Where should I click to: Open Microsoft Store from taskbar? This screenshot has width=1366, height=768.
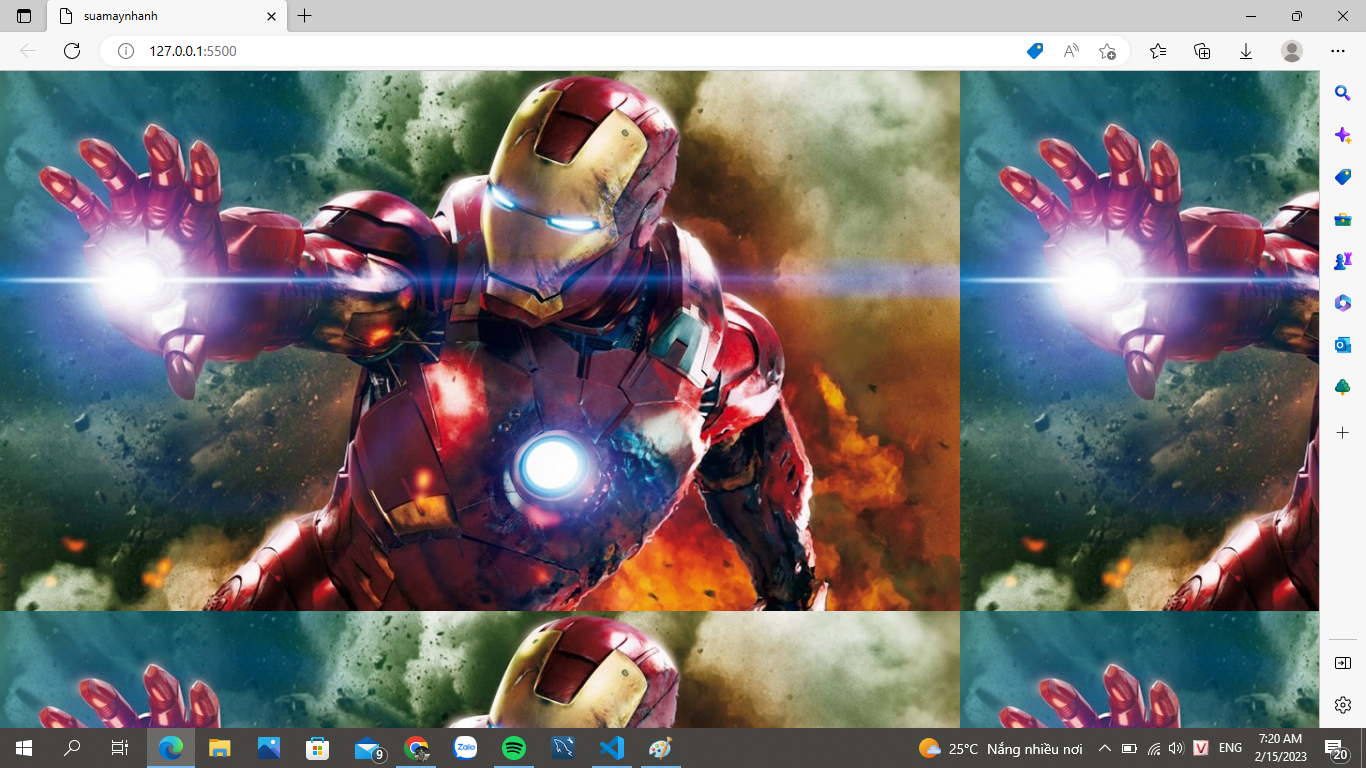(x=317, y=748)
